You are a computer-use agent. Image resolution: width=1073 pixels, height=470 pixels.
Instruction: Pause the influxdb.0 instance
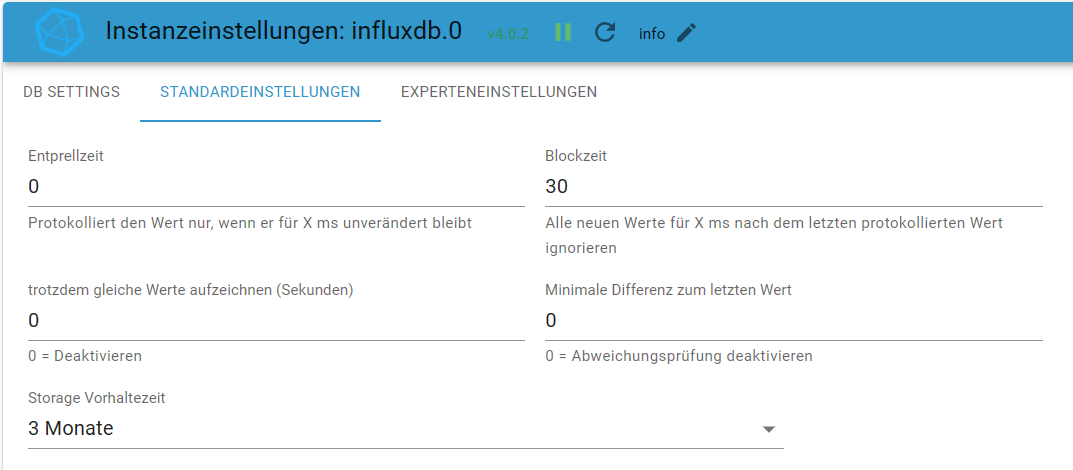[563, 32]
